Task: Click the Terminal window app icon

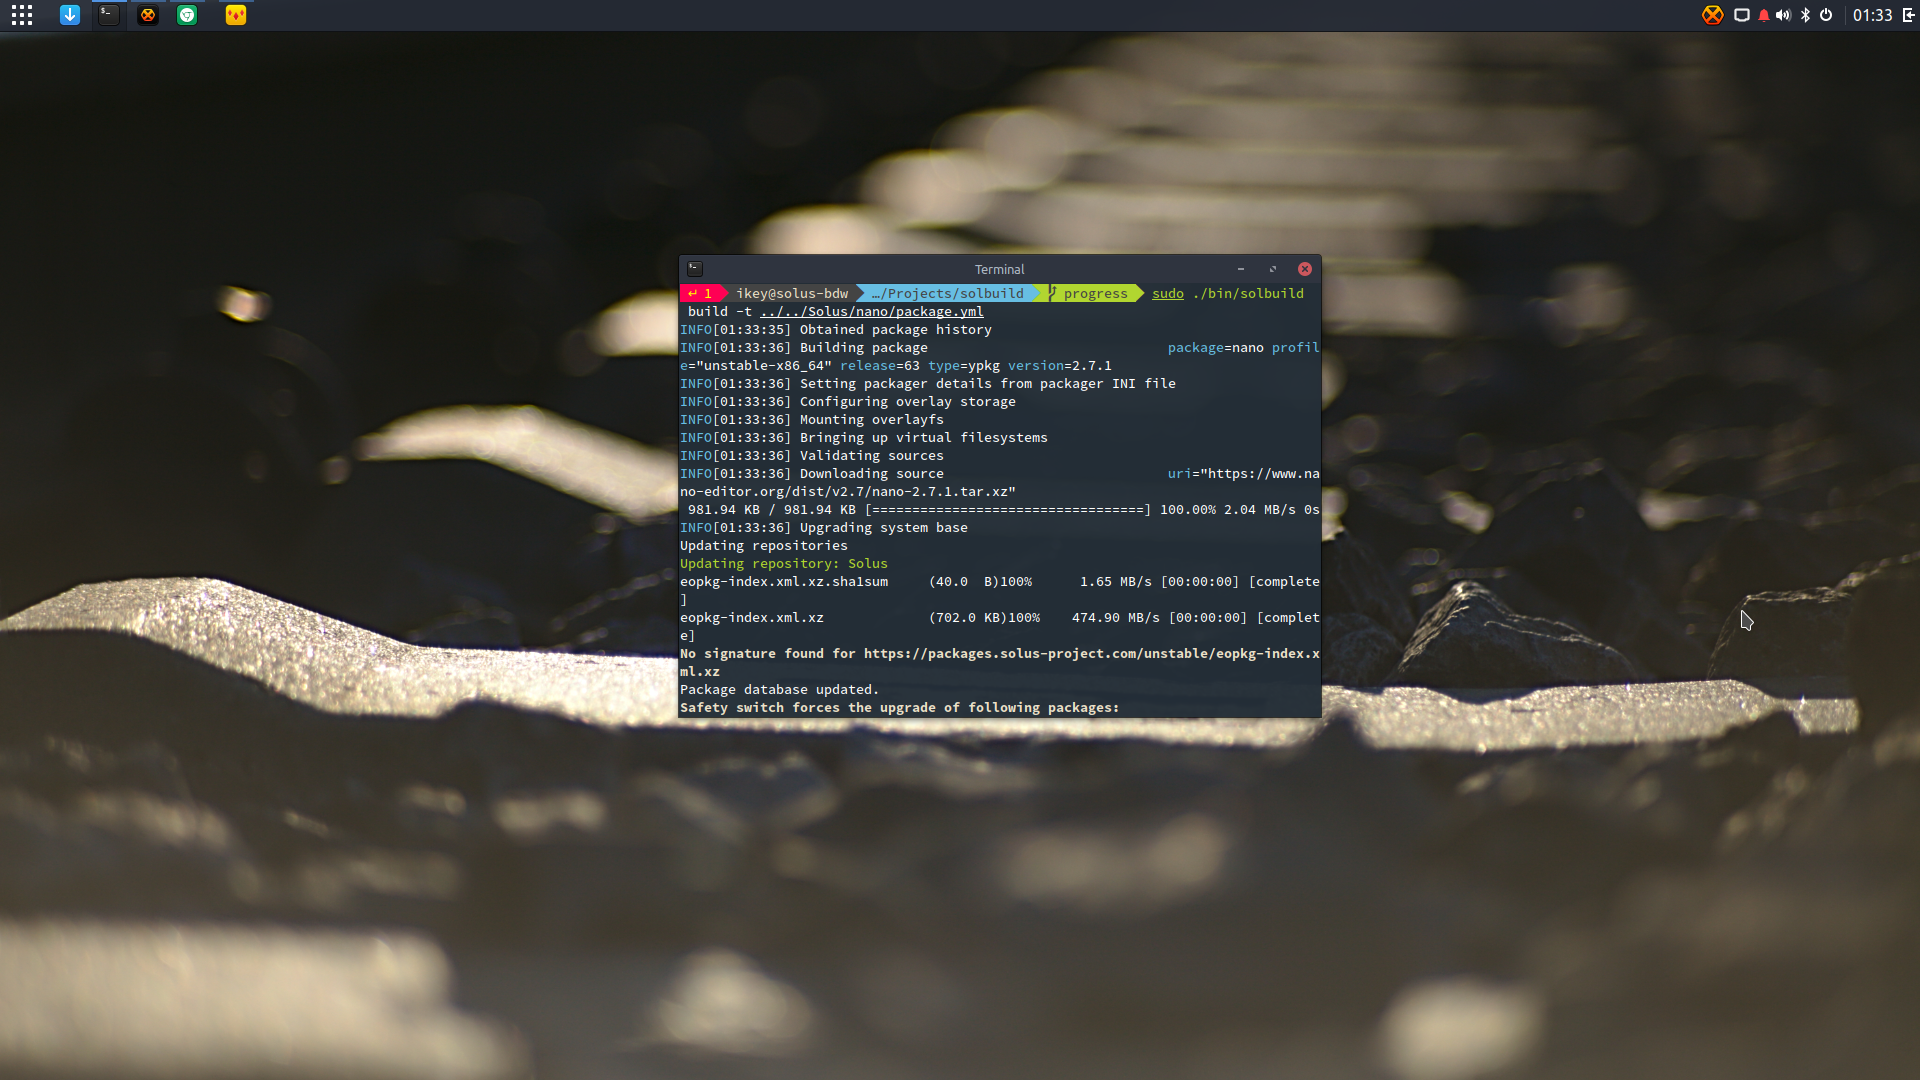Action: coord(695,269)
